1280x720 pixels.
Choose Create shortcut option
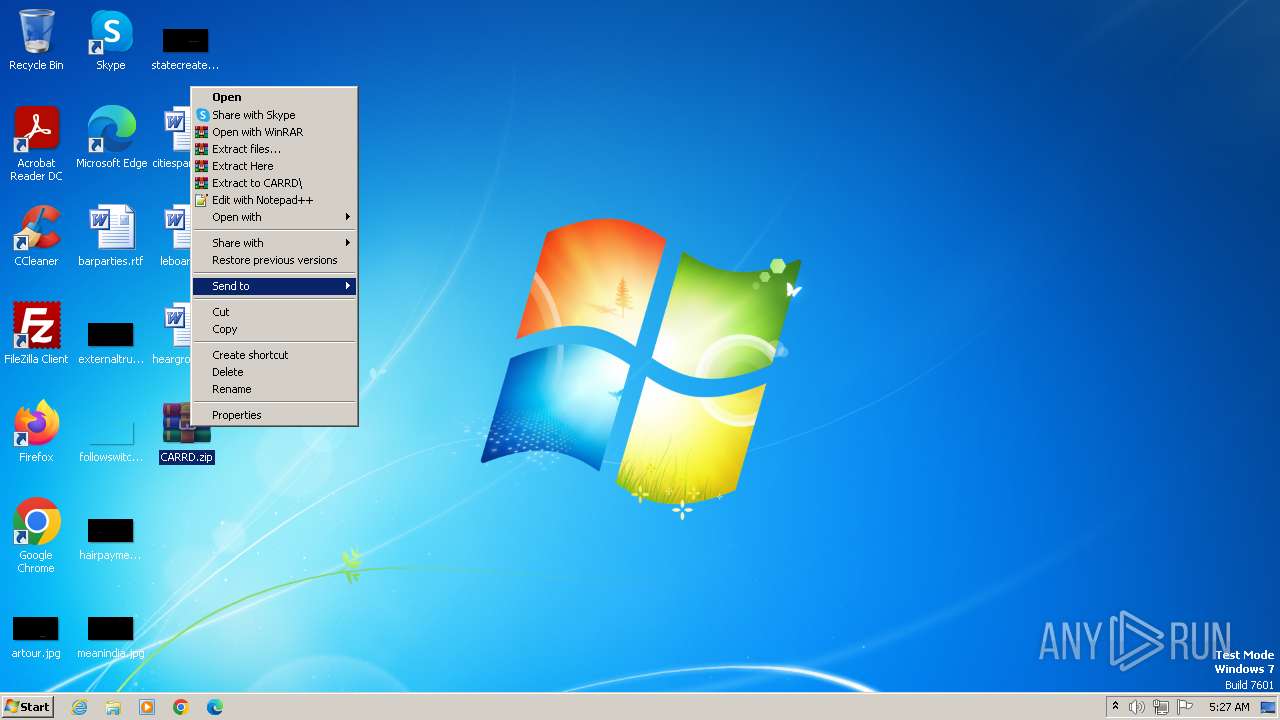[x=274, y=355]
